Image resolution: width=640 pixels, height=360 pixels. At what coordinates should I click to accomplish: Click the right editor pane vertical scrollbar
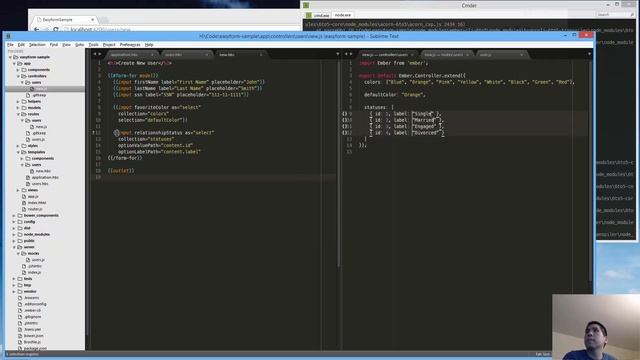click(591, 171)
